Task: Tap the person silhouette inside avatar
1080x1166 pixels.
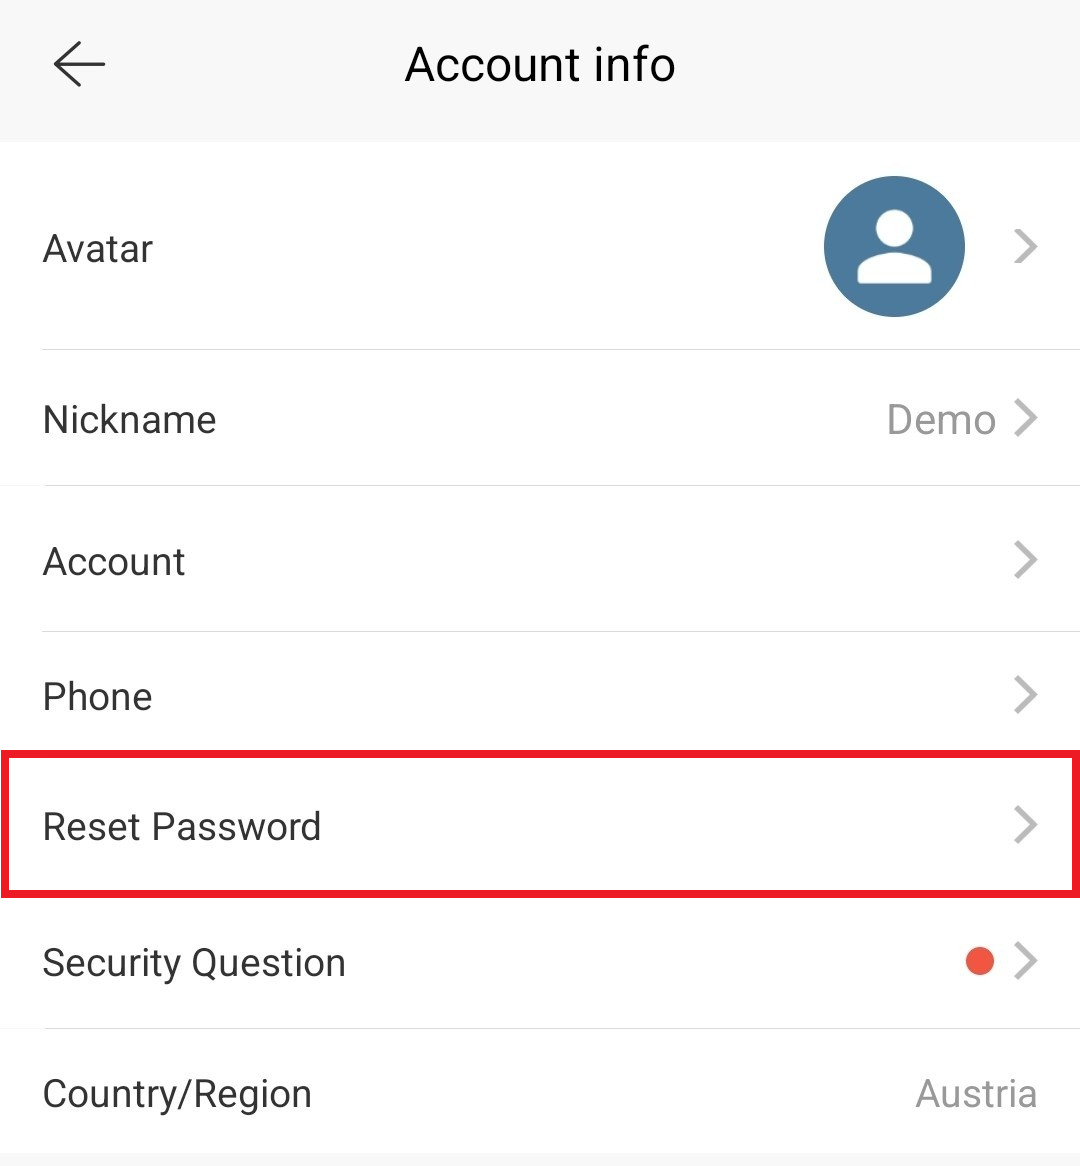Action: pos(894,246)
